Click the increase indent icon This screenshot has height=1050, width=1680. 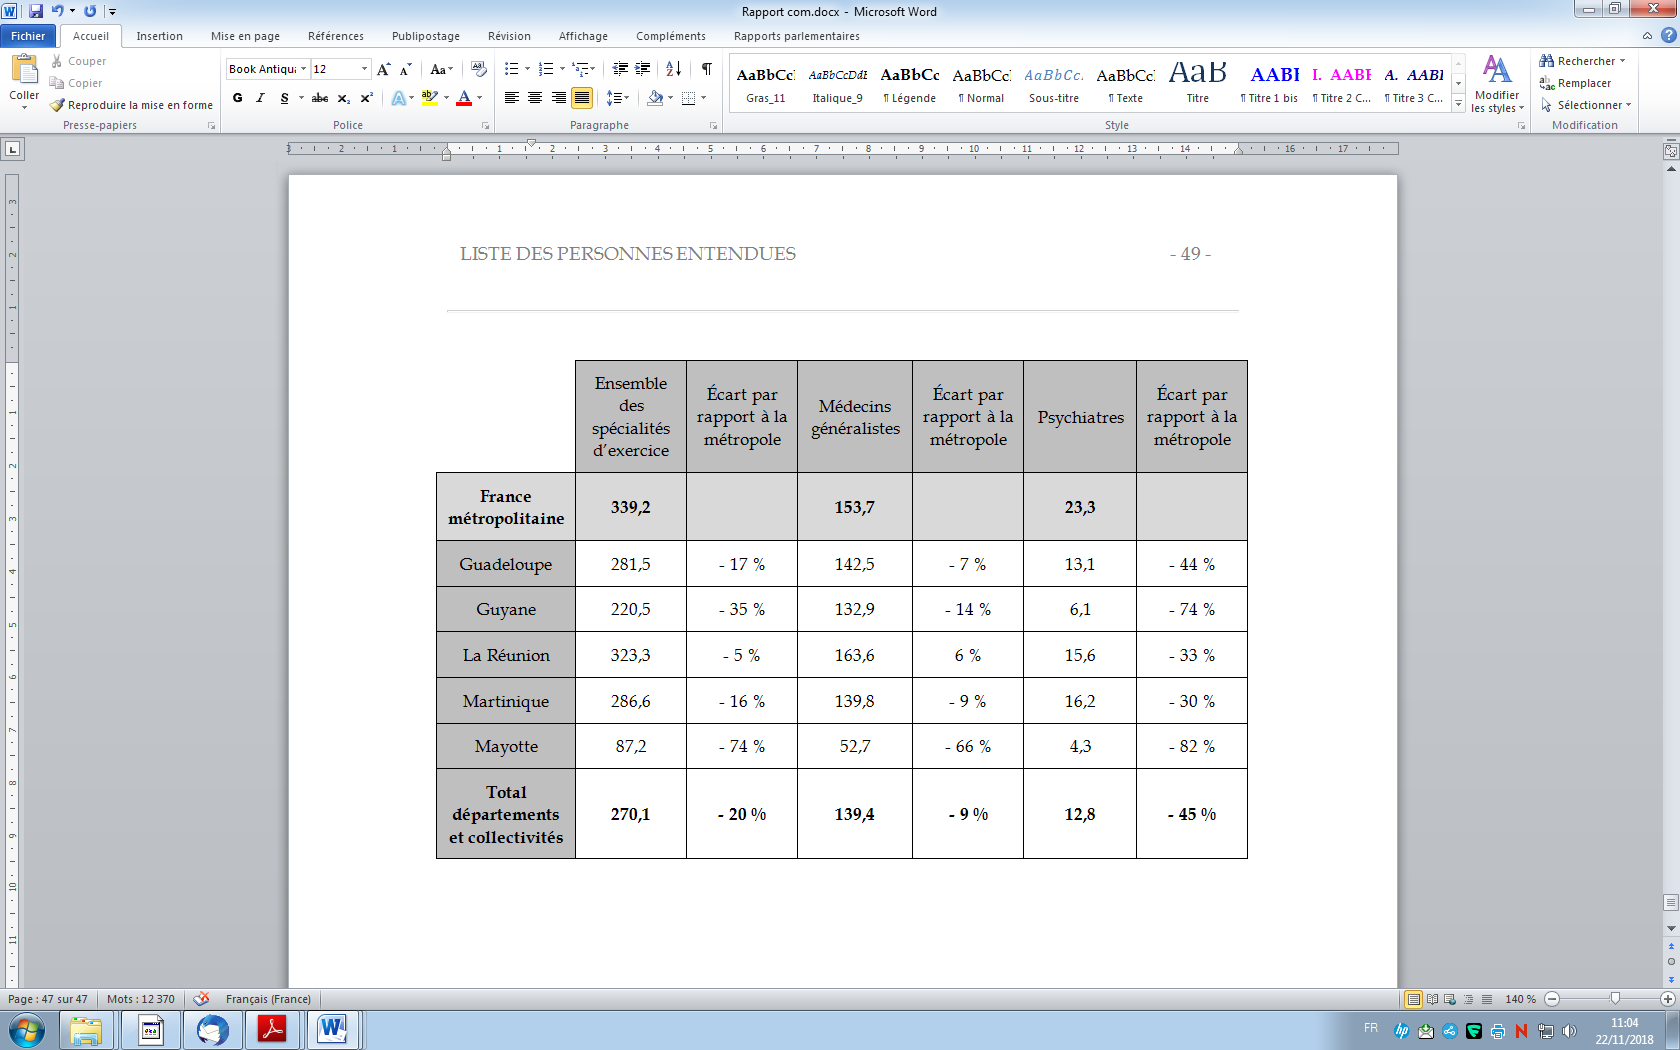click(x=642, y=69)
